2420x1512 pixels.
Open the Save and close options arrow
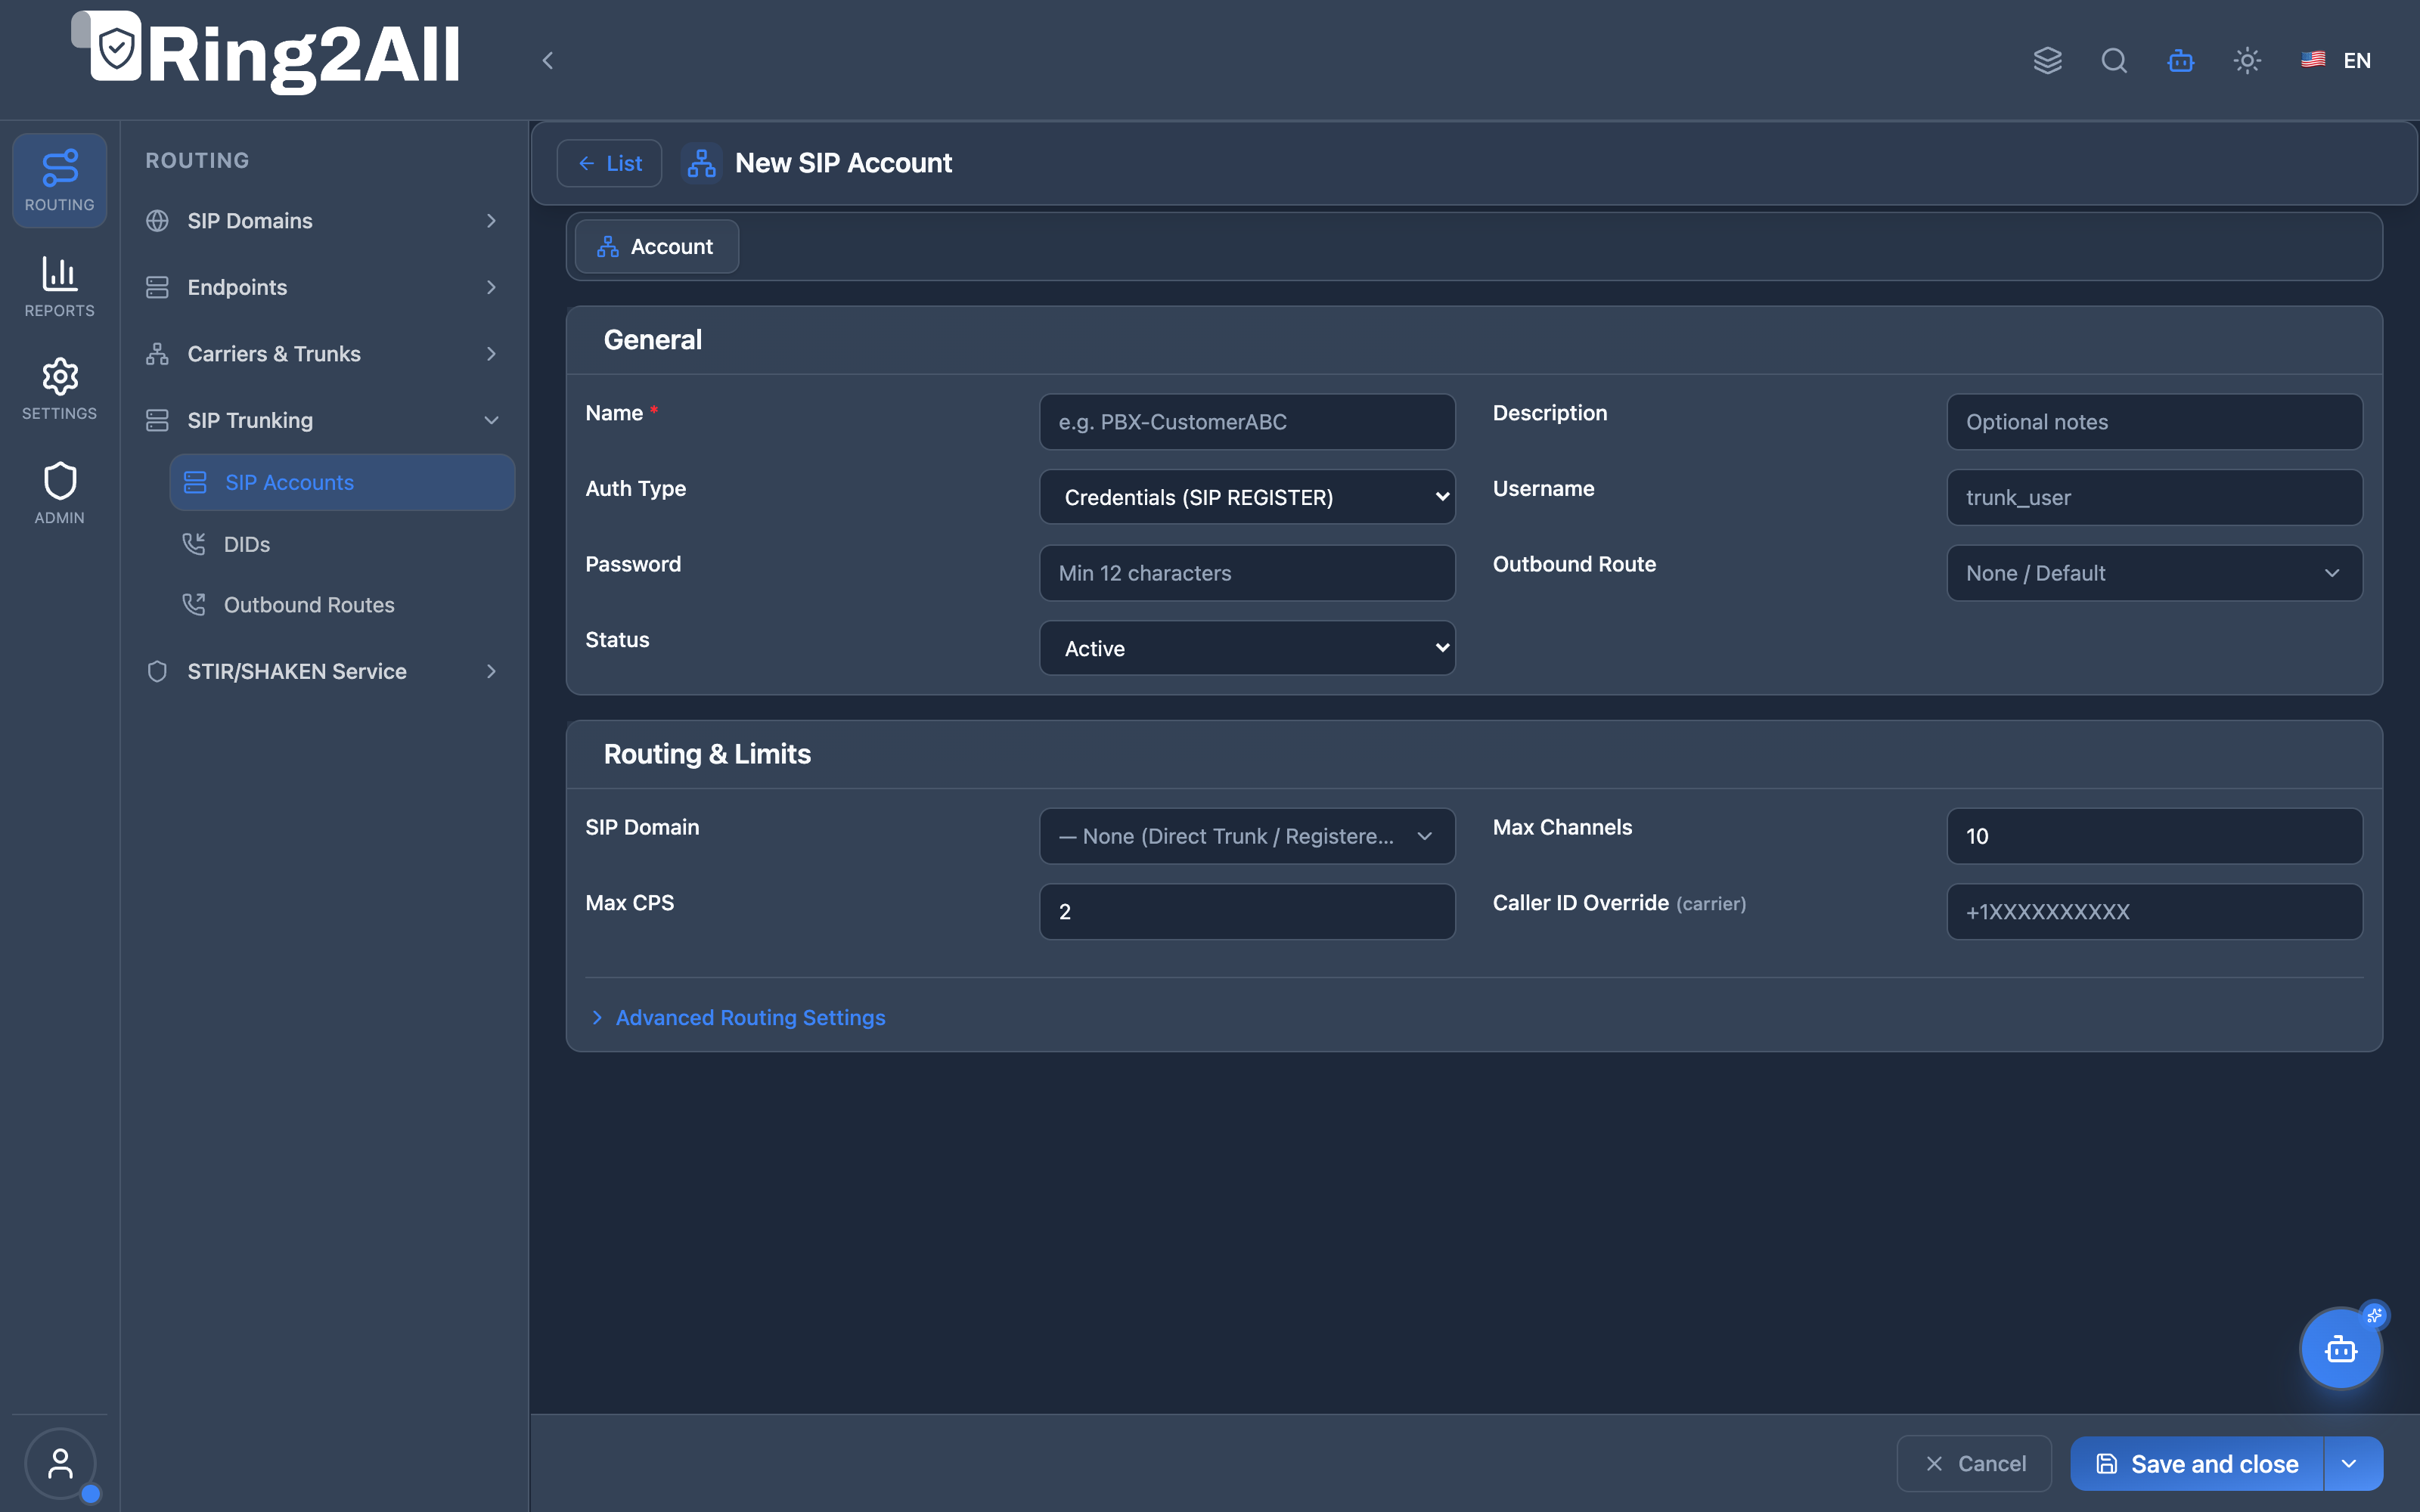[x=2353, y=1464]
